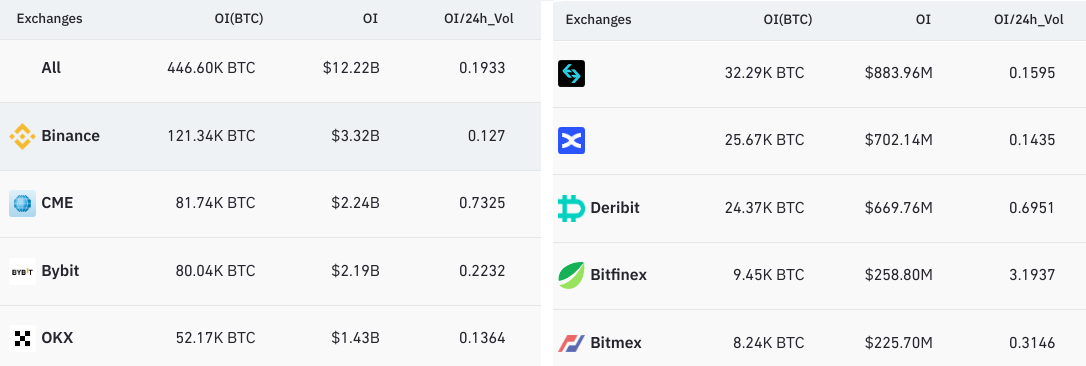The height and width of the screenshot is (366, 1086).
Task: Click the CME globe logo icon
Action: pyautogui.click(x=22, y=203)
